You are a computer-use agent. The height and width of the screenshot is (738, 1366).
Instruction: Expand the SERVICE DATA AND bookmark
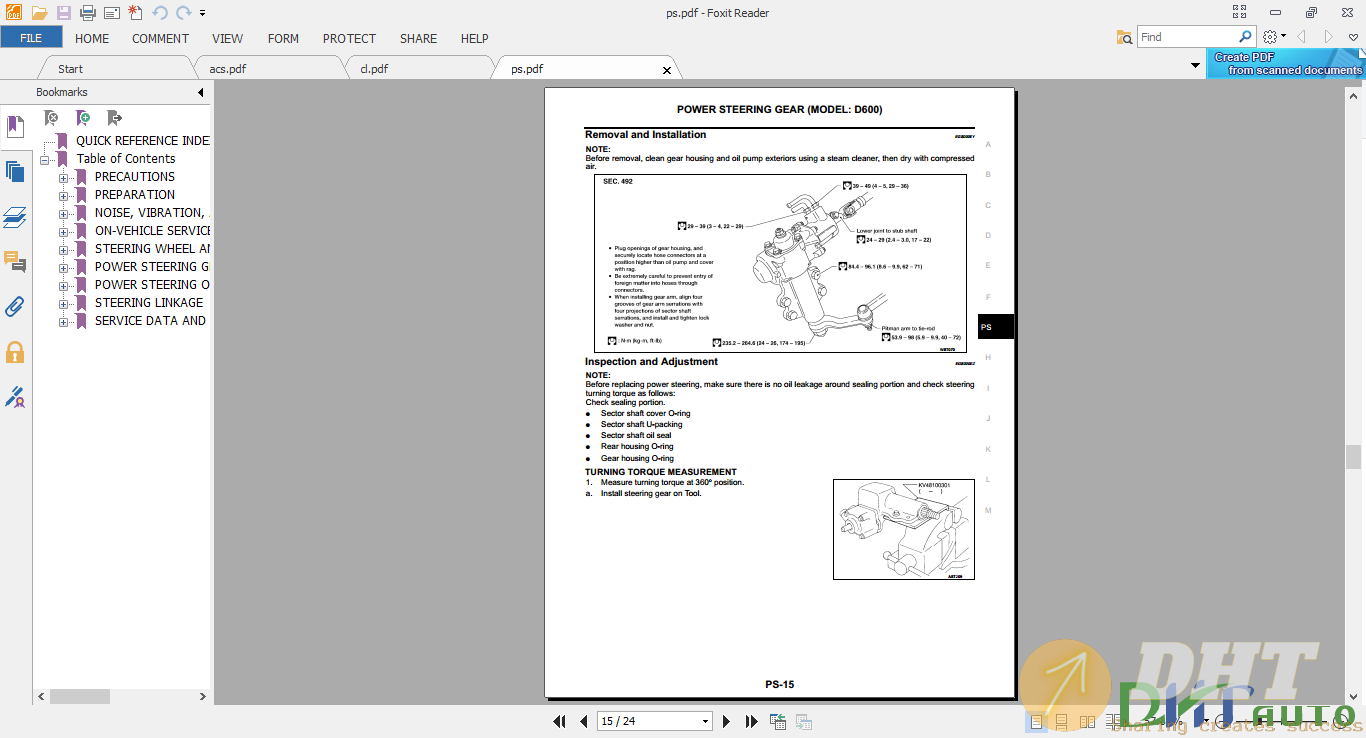pos(63,321)
